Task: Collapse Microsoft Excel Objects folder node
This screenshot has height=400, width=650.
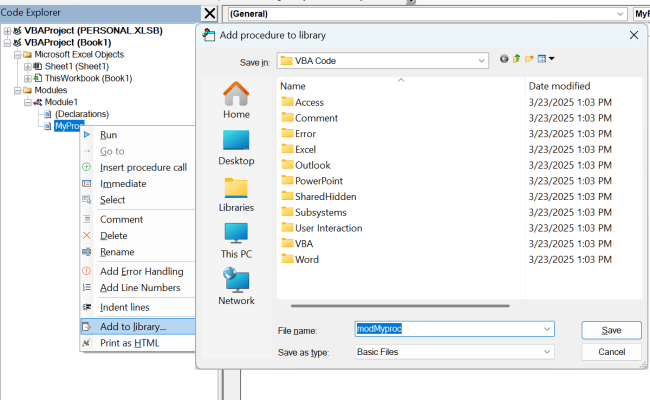Action: click(x=17, y=55)
